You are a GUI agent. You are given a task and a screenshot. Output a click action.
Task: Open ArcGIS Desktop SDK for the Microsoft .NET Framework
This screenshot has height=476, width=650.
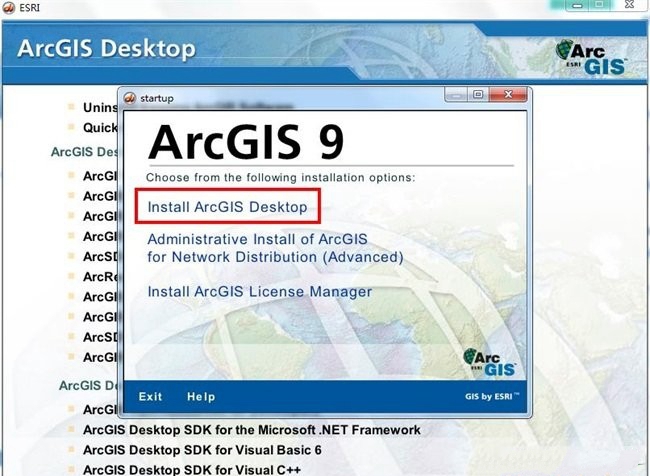[x=252, y=430]
